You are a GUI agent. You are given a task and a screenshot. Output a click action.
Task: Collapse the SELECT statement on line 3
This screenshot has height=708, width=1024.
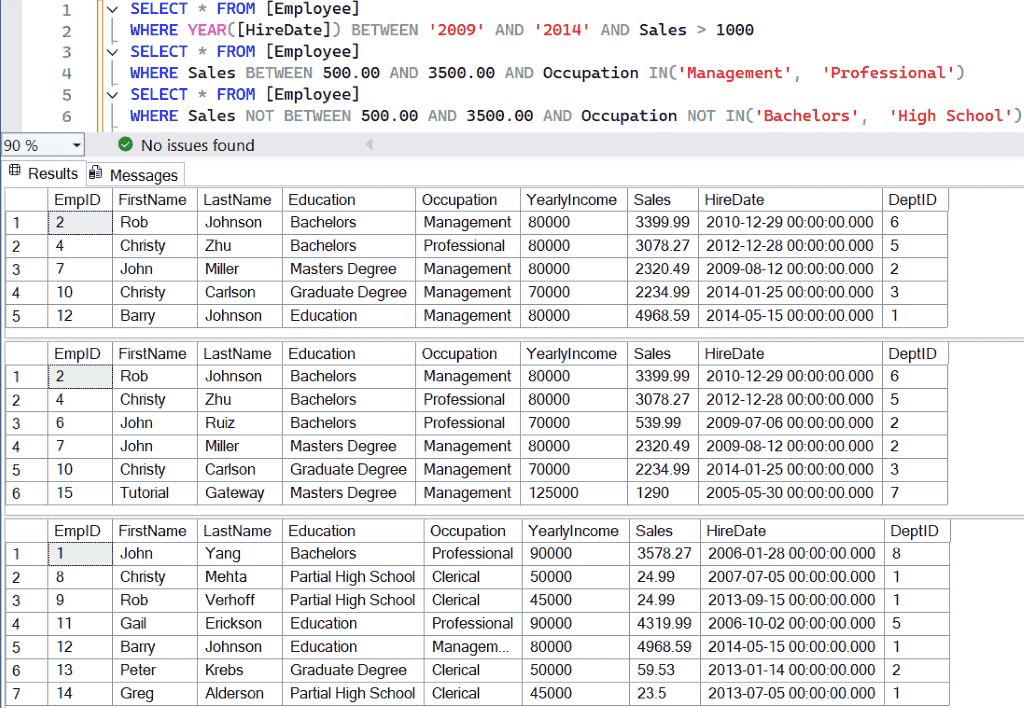(x=111, y=51)
